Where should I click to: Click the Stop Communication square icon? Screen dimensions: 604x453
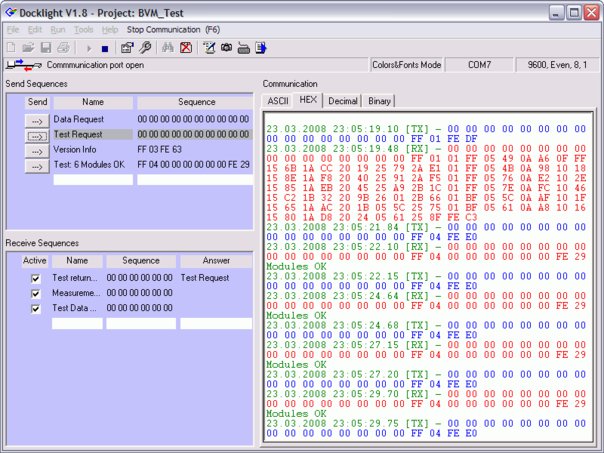105,49
